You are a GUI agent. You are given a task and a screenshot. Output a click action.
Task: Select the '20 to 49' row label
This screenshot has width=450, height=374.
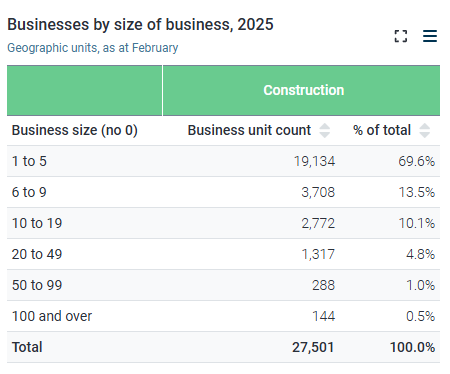pyautogui.click(x=37, y=254)
